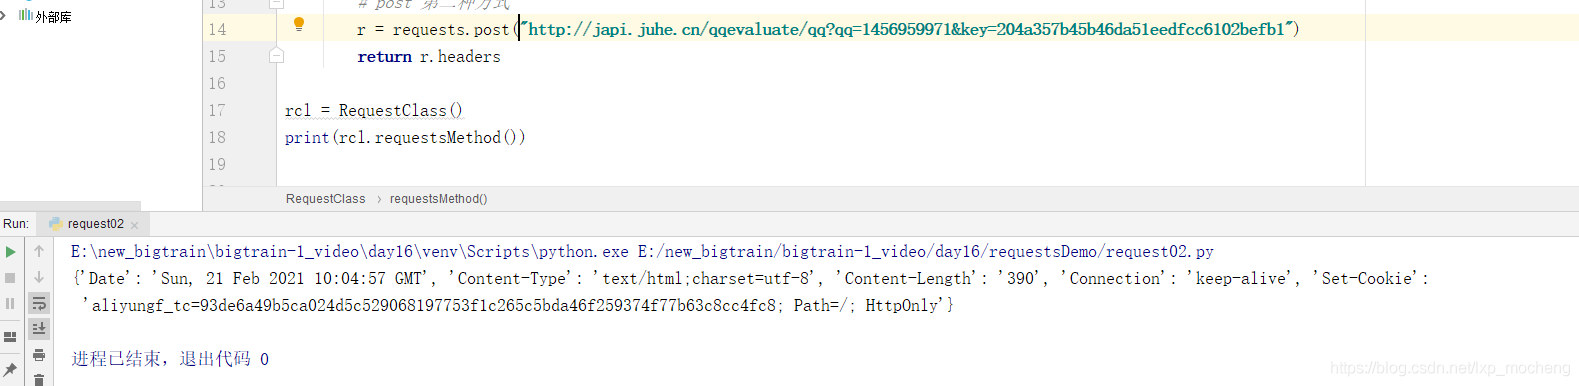
Task: Click the juhe.cn URL string in line 14
Action: pyautogui.click(x=907, y=30)
